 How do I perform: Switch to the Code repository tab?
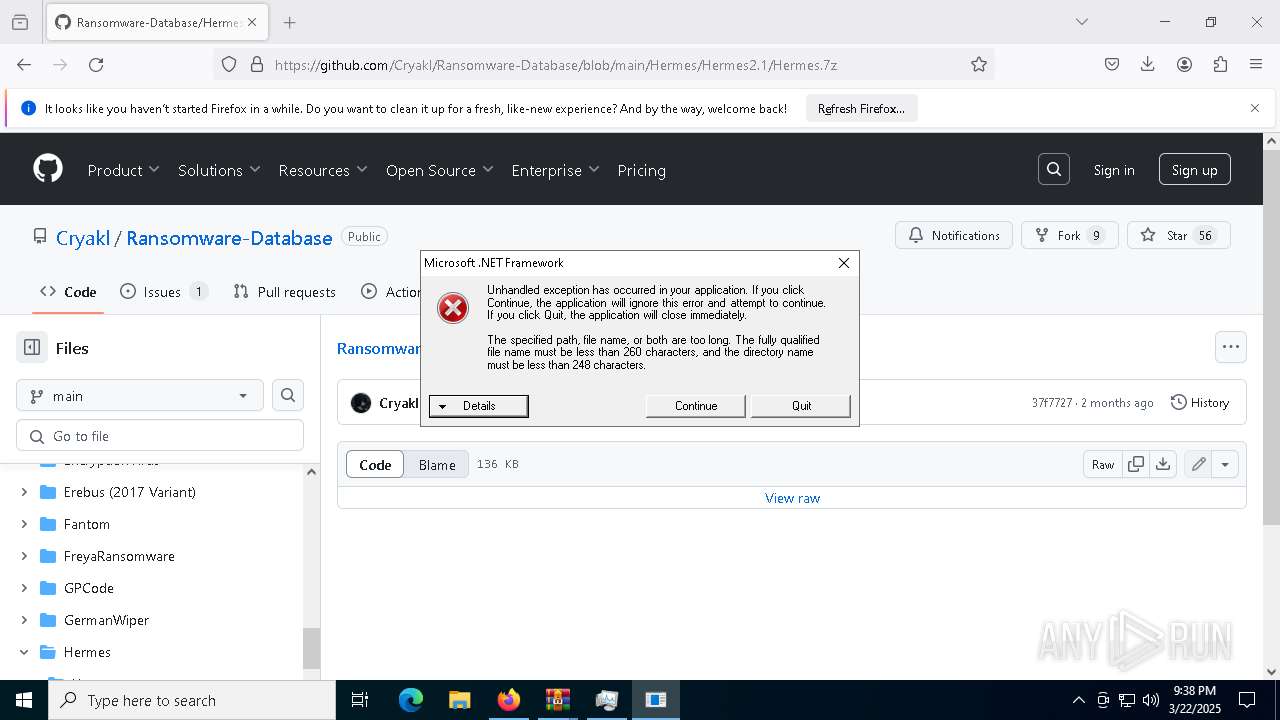[68, 292]
